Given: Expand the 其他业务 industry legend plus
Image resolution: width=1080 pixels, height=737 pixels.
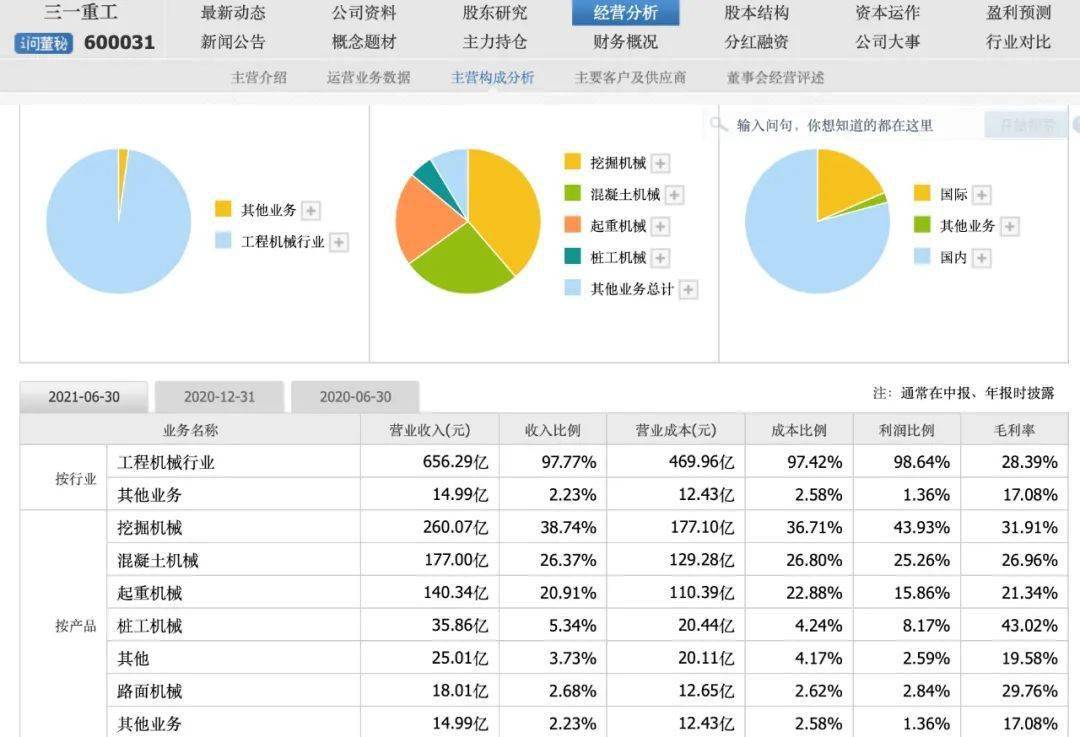Looking at the screenshot, I should tap(311, 211).
